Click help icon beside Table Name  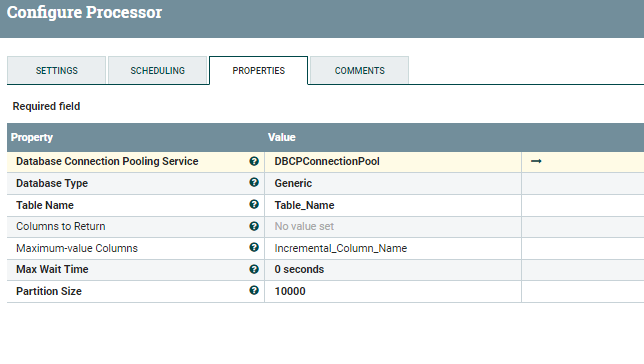[254, 204]
